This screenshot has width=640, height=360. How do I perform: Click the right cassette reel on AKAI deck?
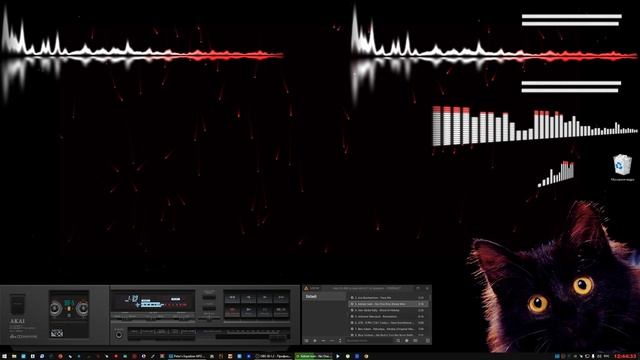point(82,308)
